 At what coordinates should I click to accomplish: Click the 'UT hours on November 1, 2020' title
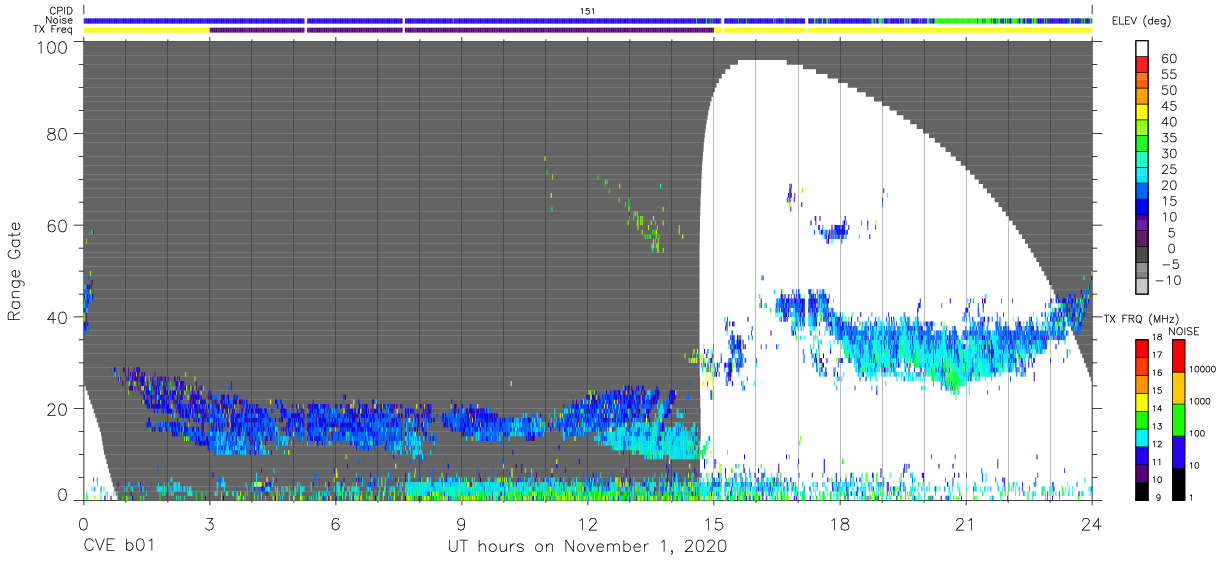coord(587,546)
